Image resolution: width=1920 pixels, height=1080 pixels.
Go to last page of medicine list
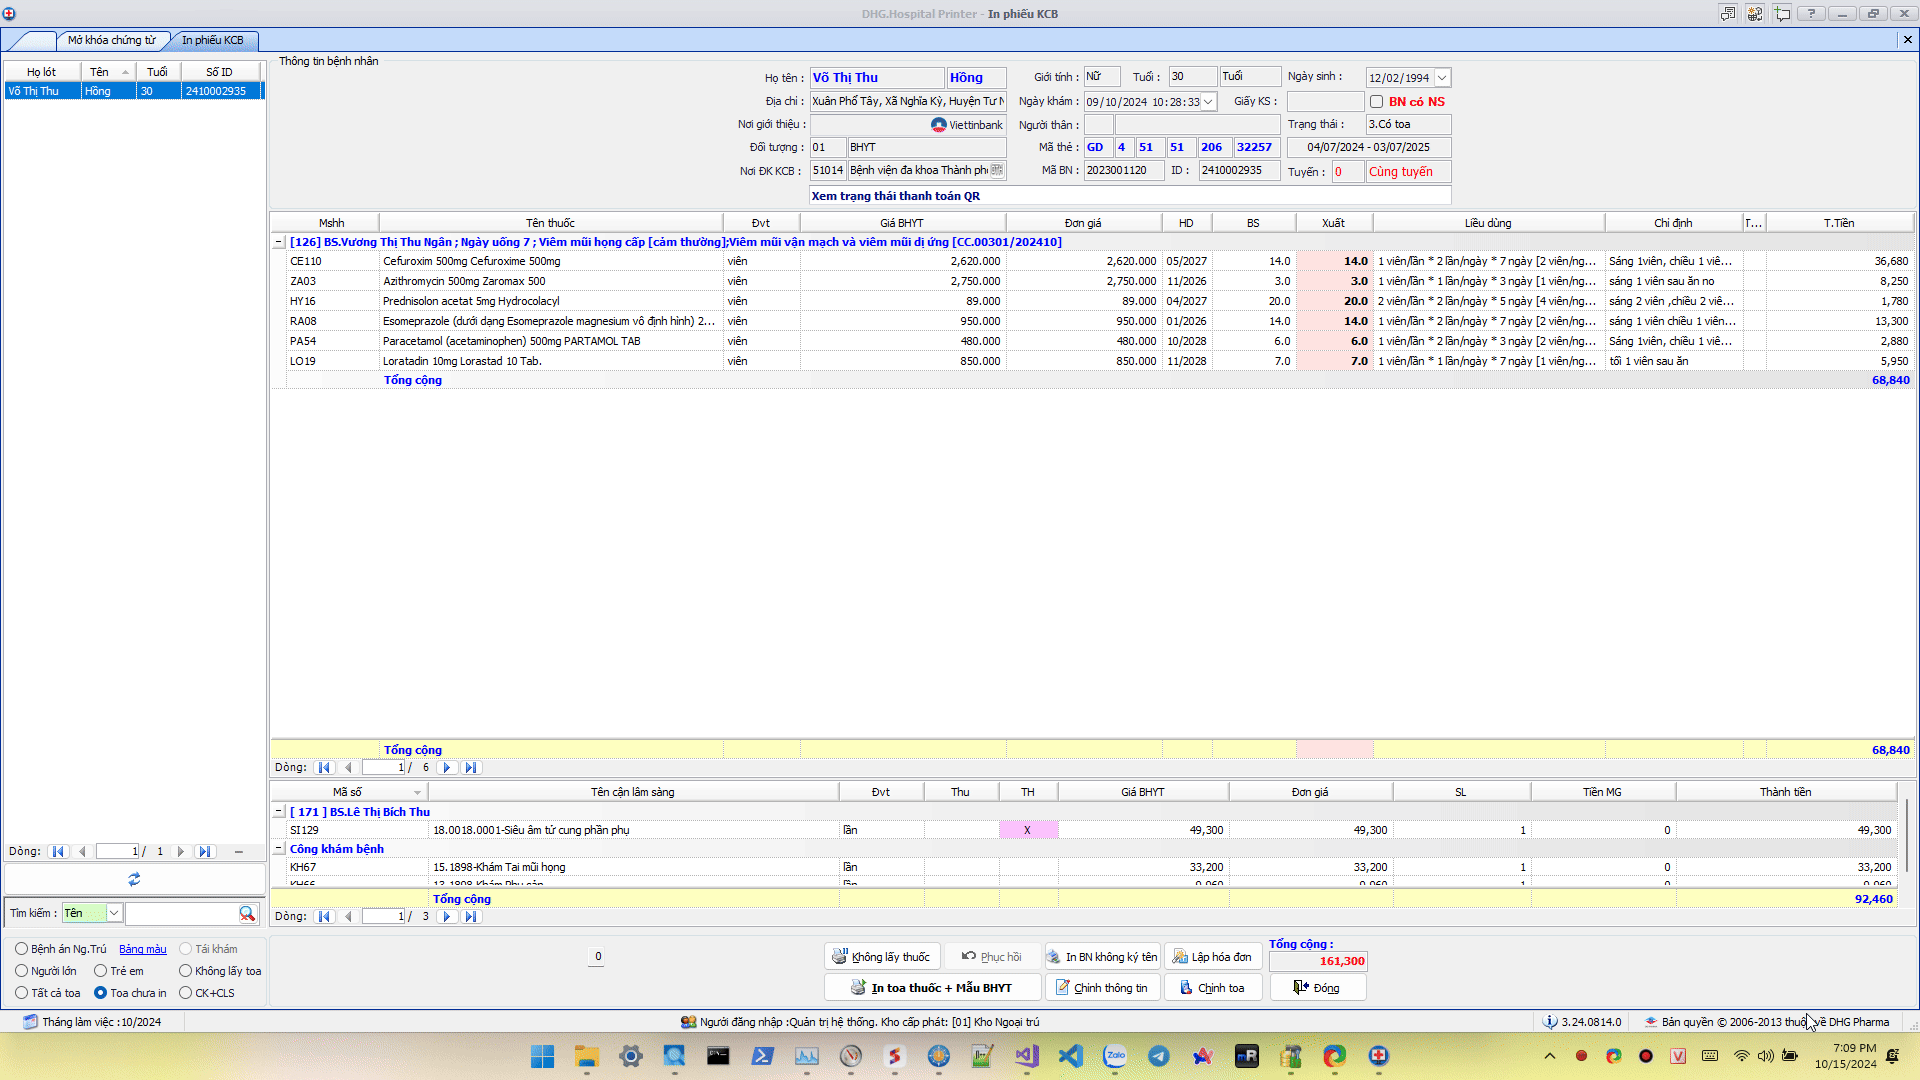(471, 768)
